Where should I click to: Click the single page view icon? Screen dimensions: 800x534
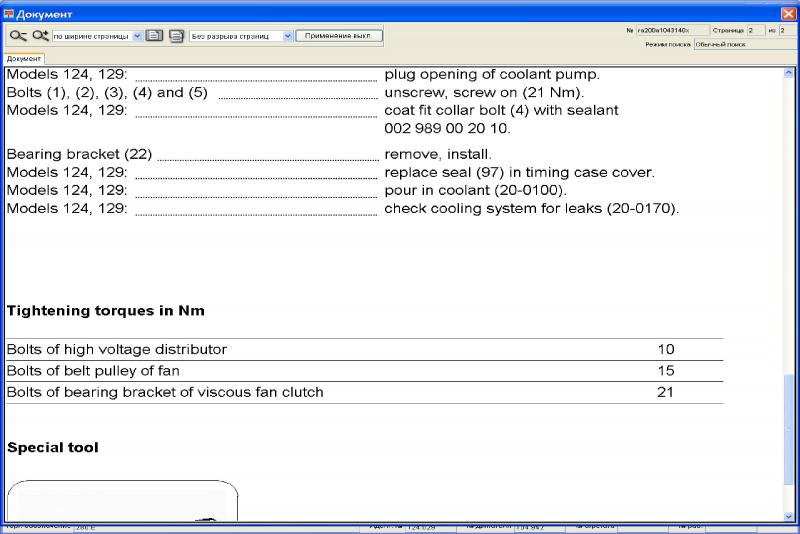coord(154,35)
